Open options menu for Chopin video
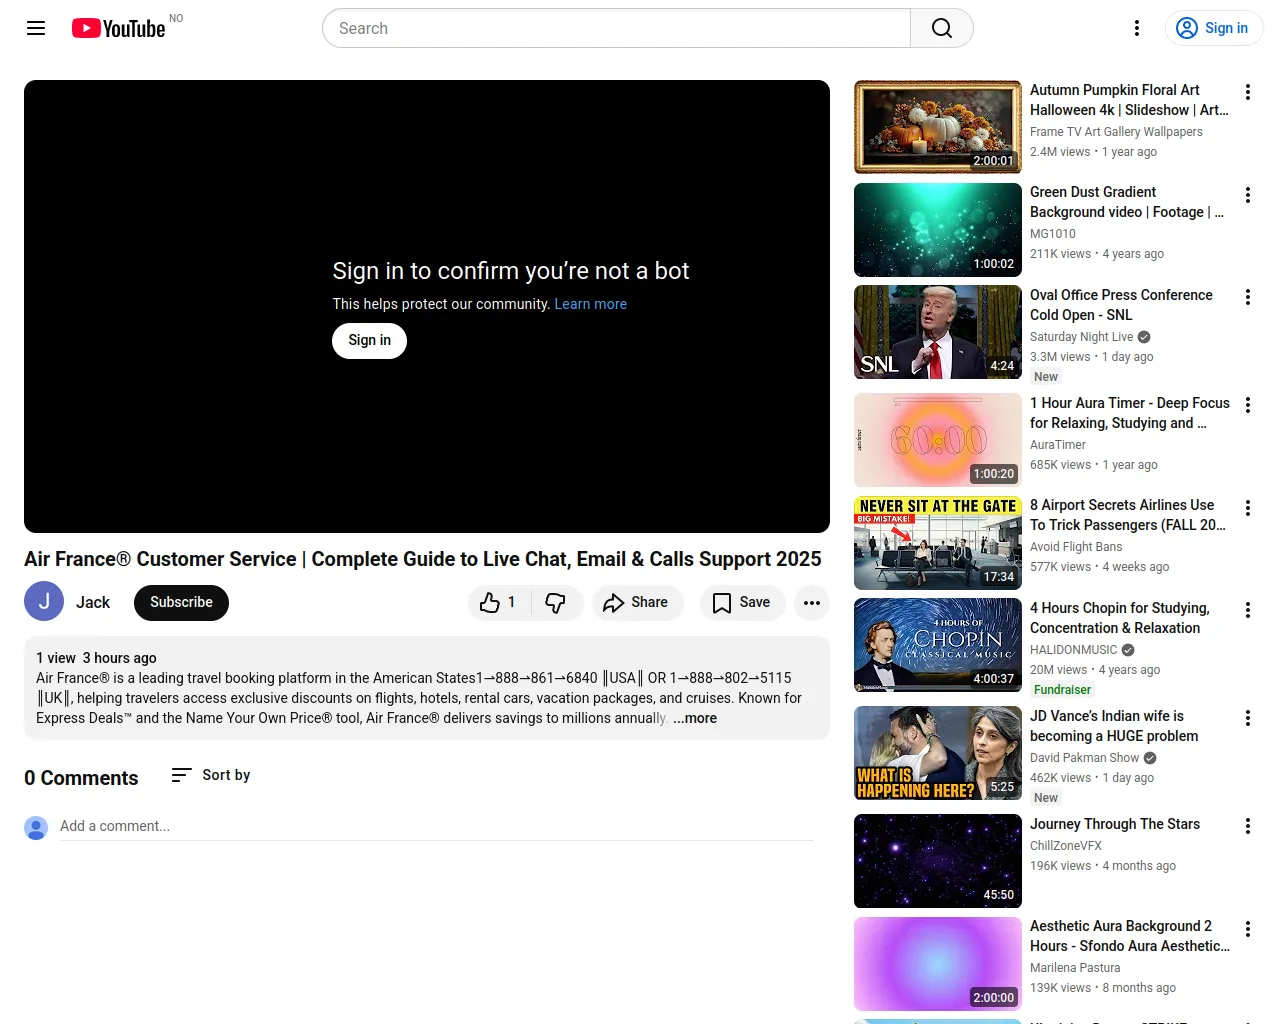Image resolution: width=1280 pixels, height=1024 pixels. [x=1247, y=610]
